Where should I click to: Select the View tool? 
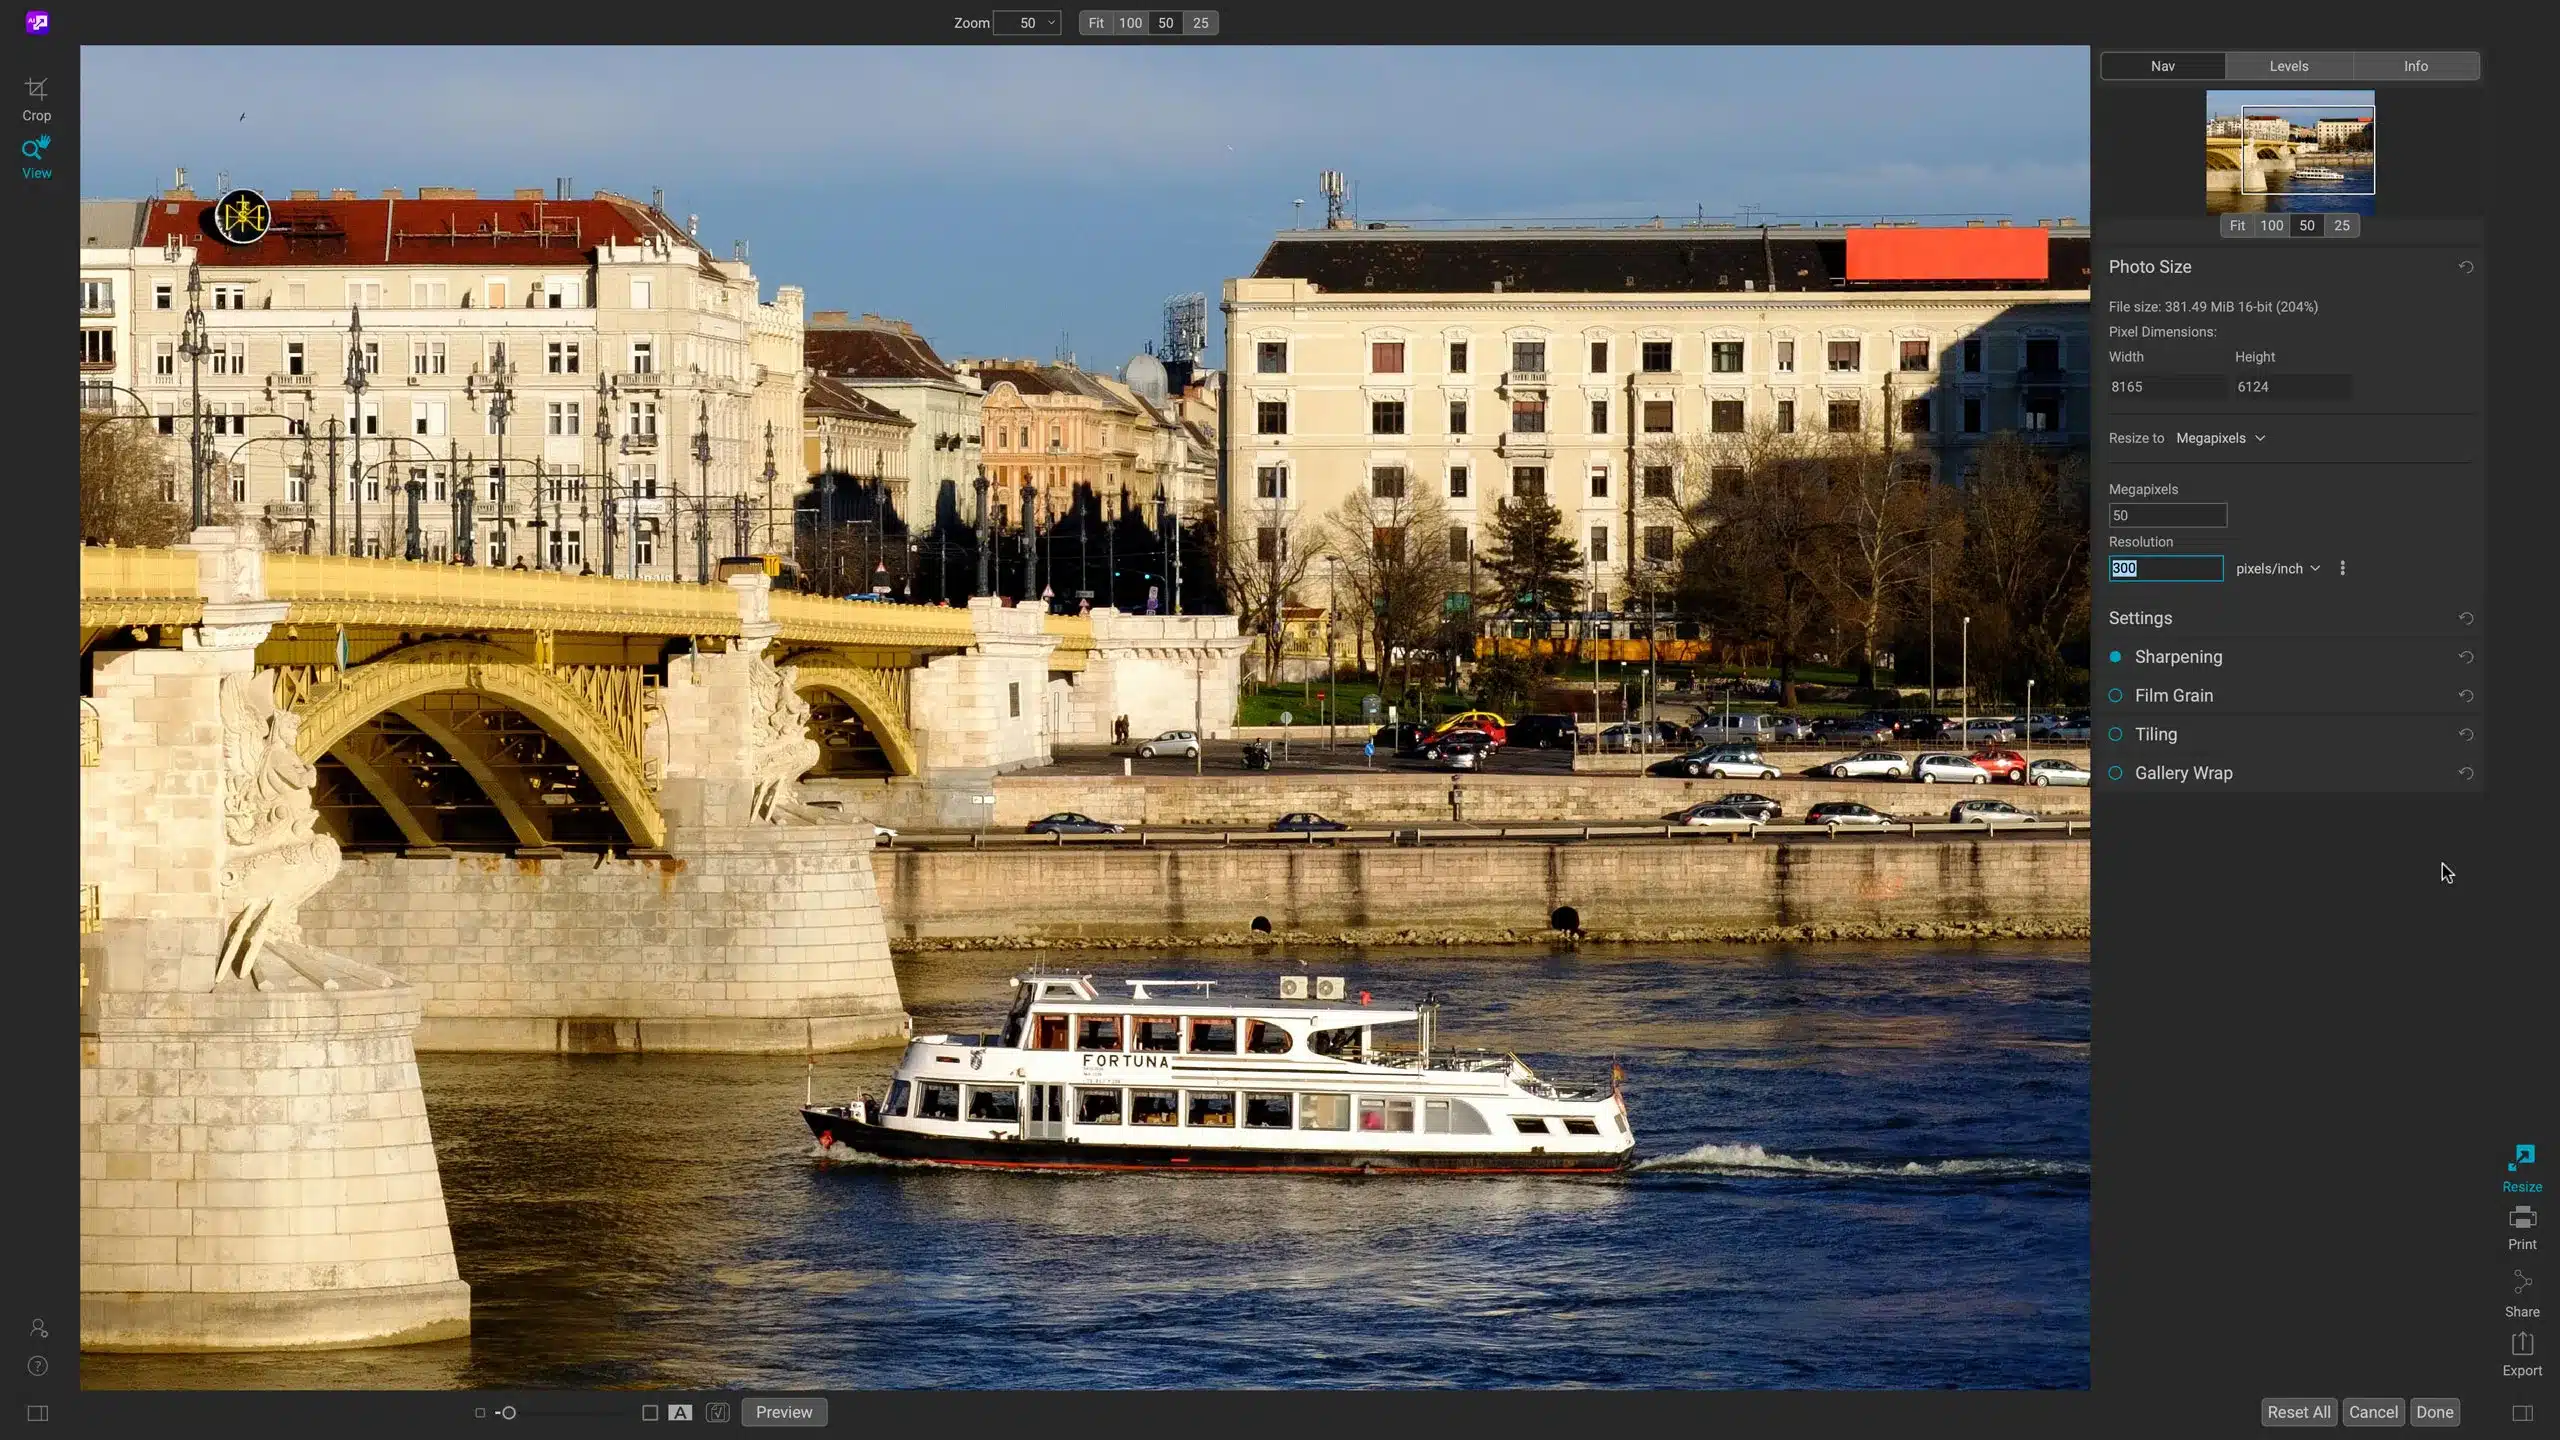(36, 158)
